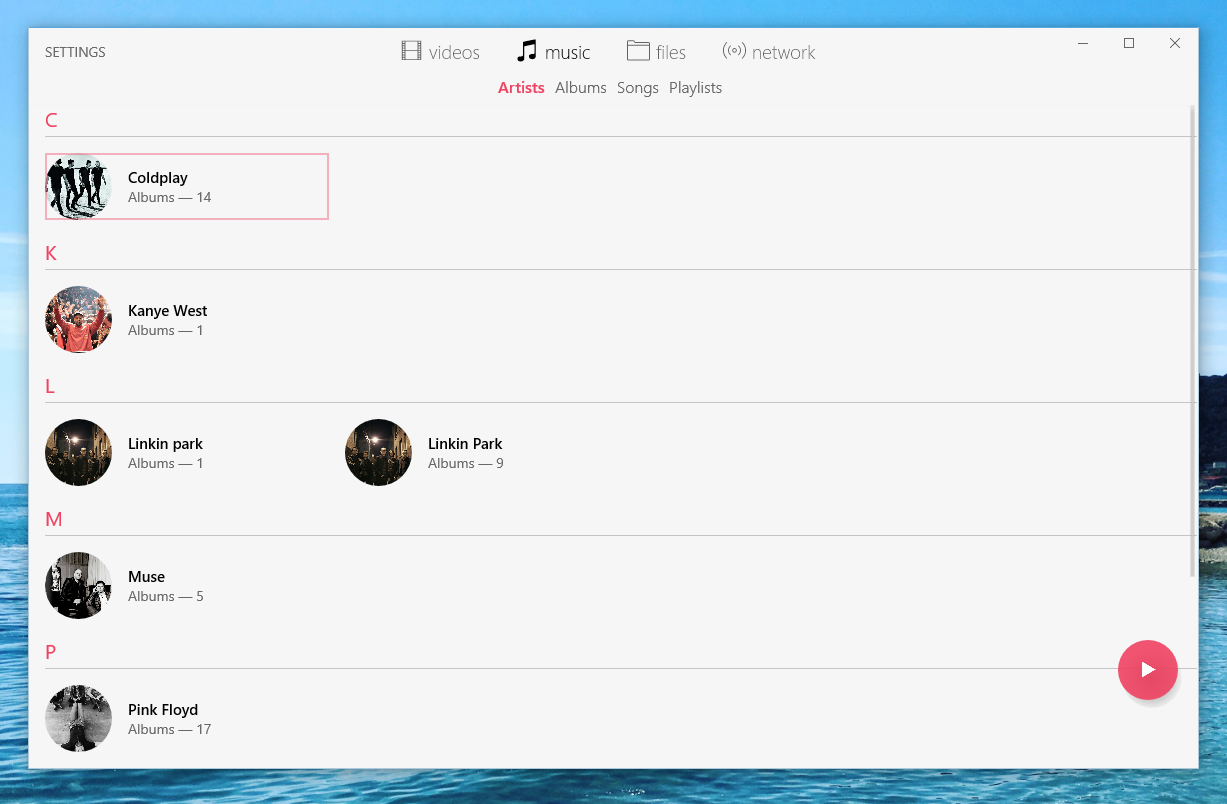1227x804 pixels.
Task: Click the network broadcast icon
Action: point(734,51)
